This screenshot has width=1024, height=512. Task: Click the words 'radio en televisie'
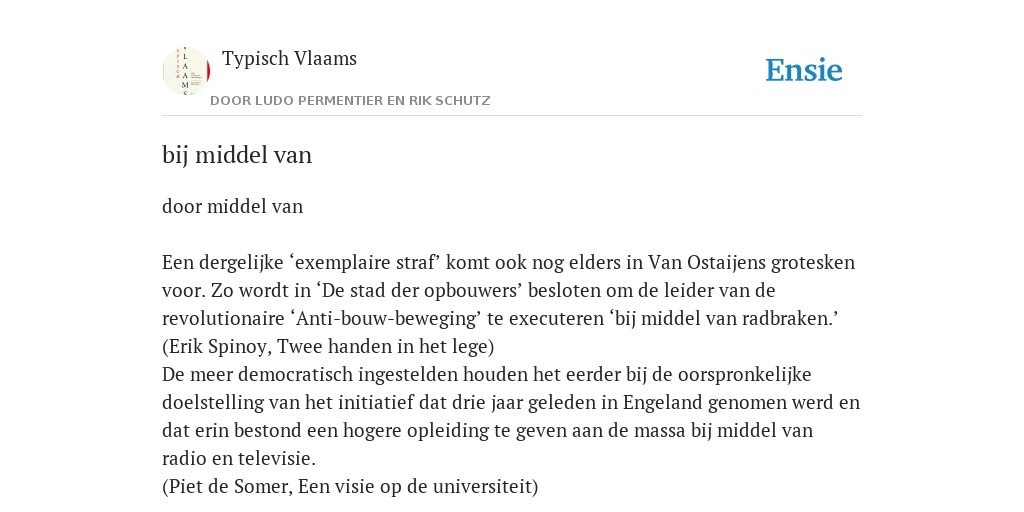(x=238, y=458)
